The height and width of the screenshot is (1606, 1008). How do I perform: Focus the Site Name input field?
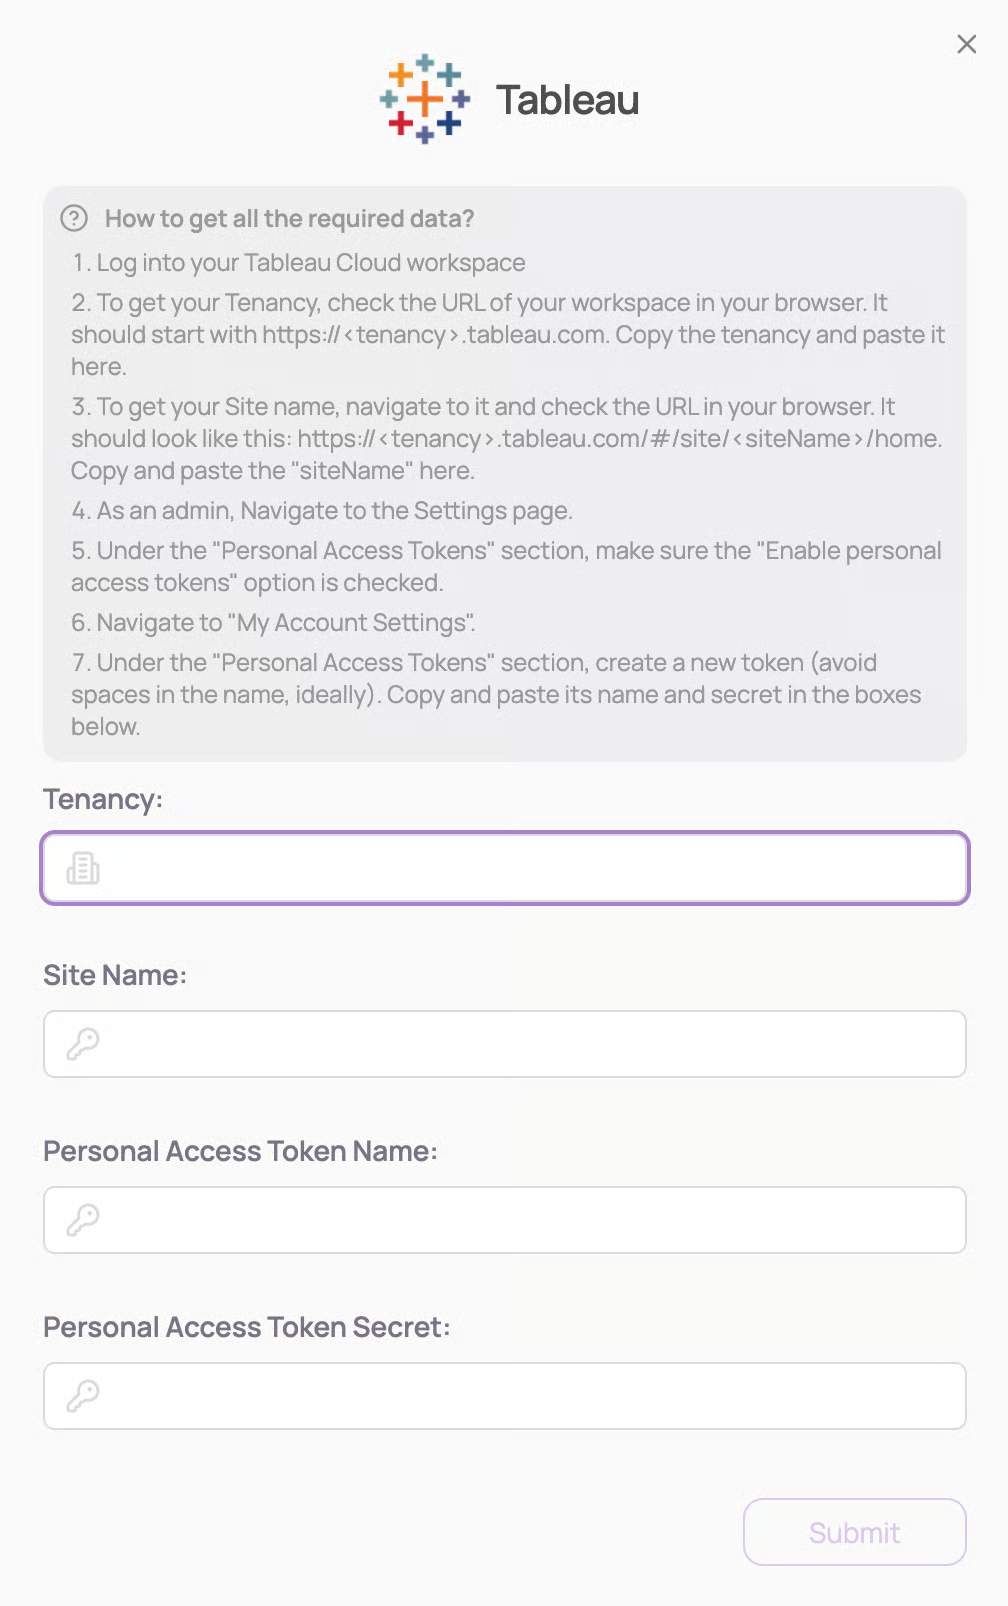530,1044
